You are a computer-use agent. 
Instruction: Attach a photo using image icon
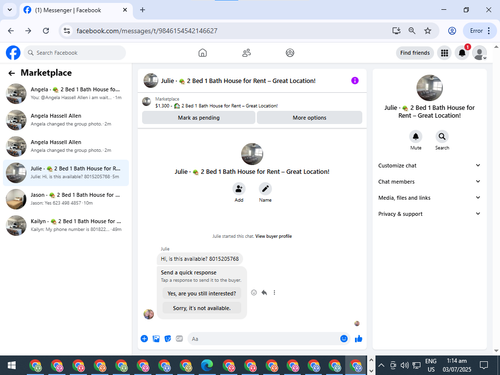(156, 339)
